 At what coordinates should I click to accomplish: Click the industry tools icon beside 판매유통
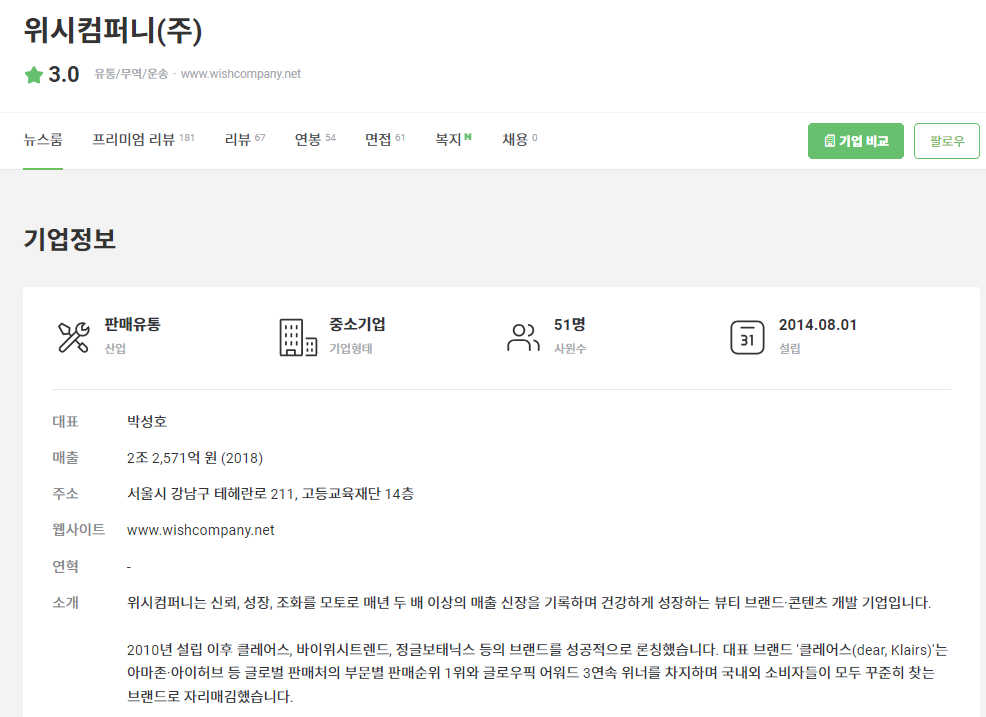pyautogui.click(x=74, y=337)
